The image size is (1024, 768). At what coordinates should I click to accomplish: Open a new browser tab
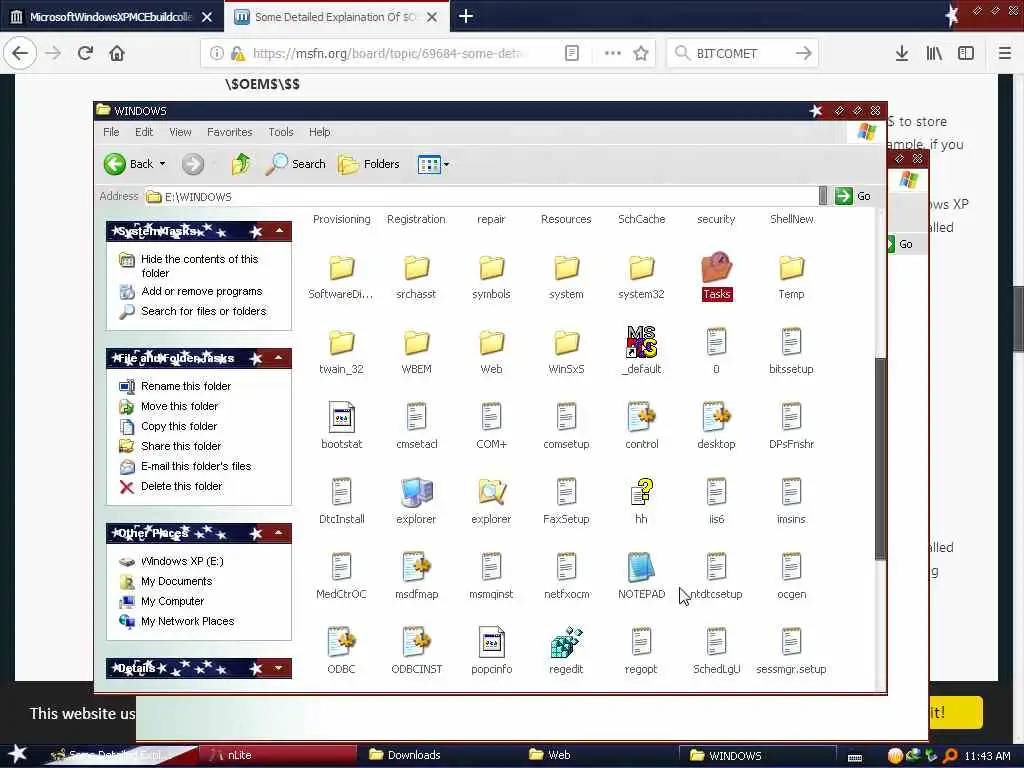pyautogui.click(x=466, y=16)
